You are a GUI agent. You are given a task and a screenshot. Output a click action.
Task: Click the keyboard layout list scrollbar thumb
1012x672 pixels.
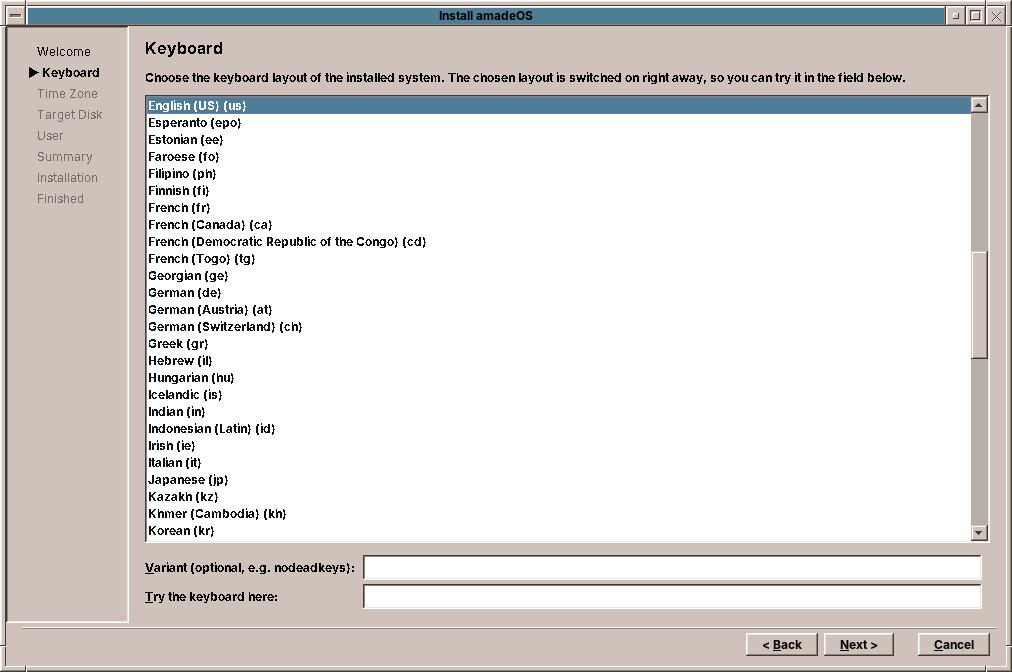979,304
